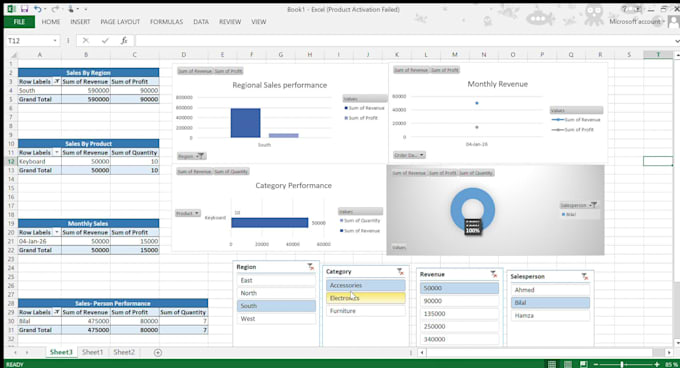Toggle Furniture in the Category slicer
The height and width of the screenshot is (368, 680).
(x=366, y=311)
